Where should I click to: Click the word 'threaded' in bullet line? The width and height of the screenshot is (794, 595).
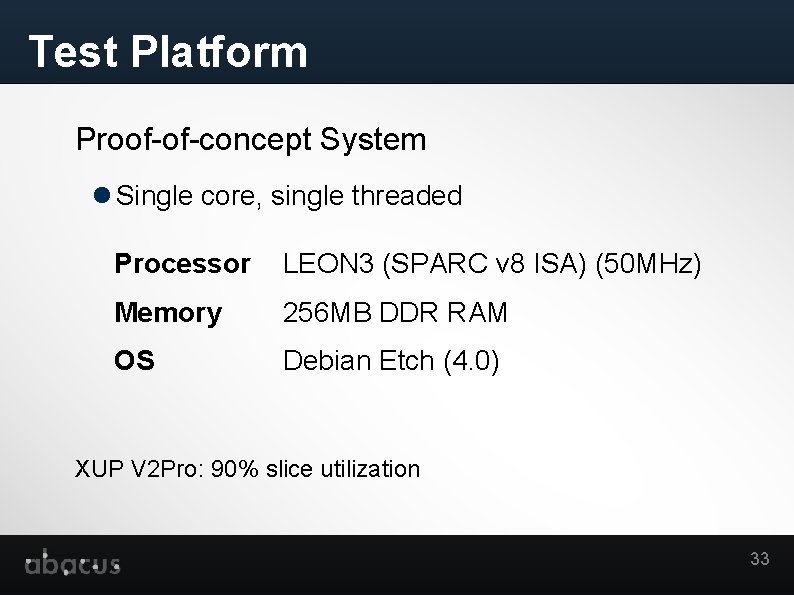(x=406, y=196)
